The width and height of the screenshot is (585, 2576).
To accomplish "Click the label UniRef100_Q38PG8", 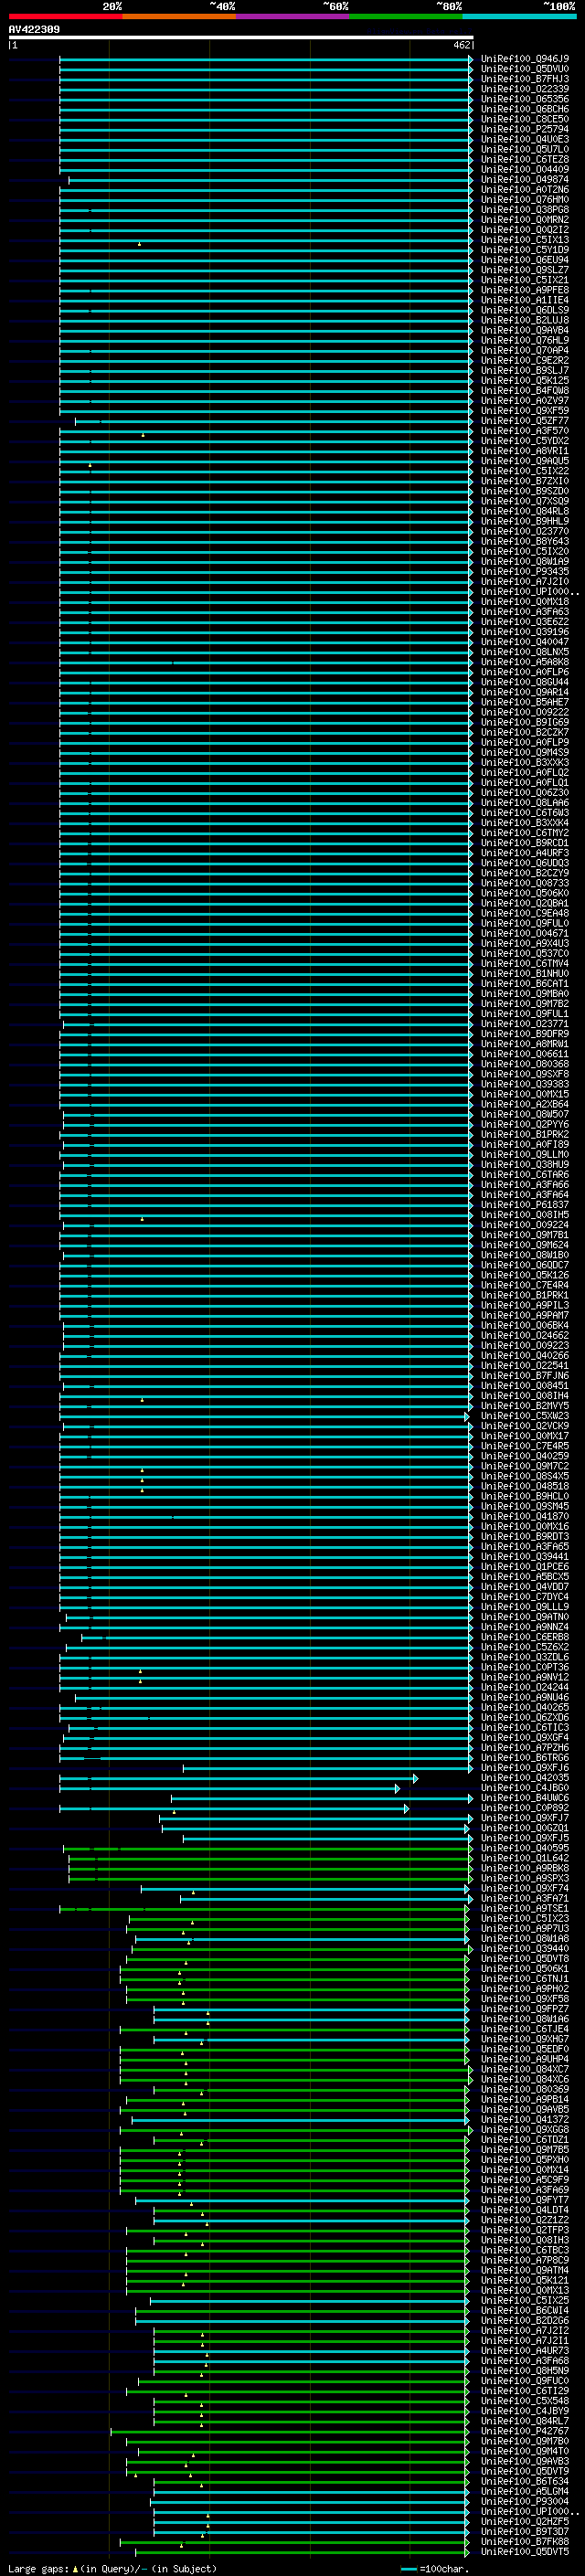I will [525, 210].
